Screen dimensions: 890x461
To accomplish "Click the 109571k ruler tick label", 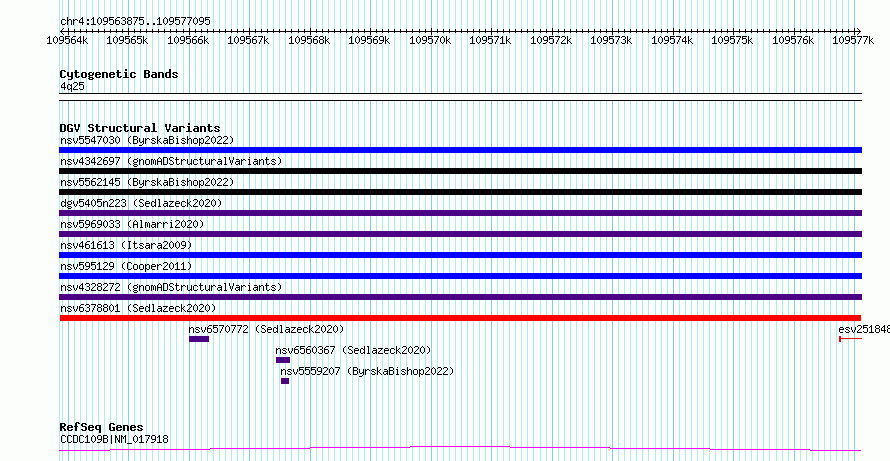I will click(x=491, y=40).
